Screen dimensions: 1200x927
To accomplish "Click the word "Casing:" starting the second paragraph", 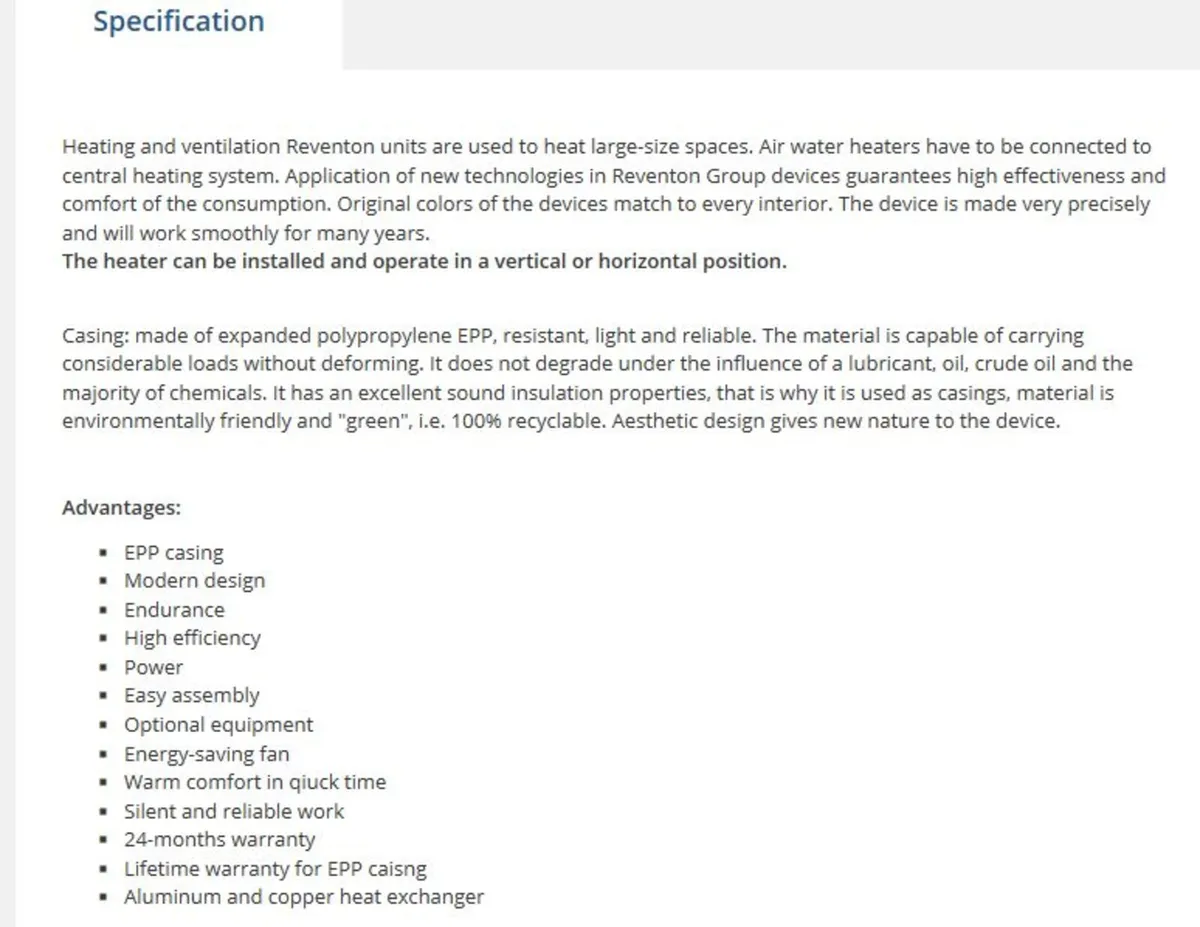I will click(x=95, y=336).
